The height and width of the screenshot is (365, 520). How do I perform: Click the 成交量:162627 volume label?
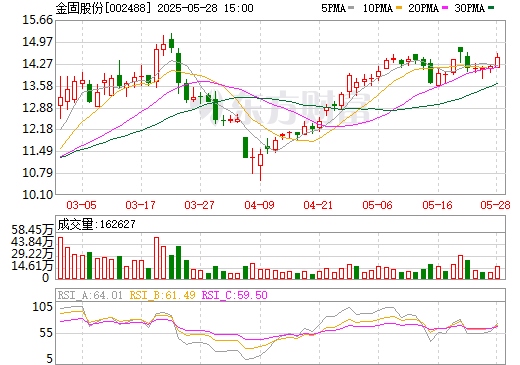[x=97, y=224]
